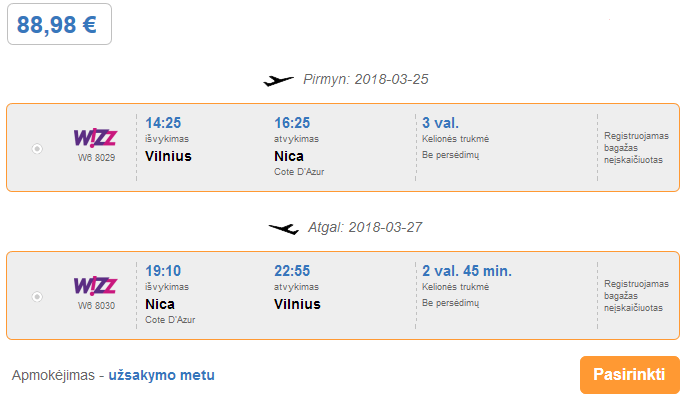Click the 14:25 departure time from Vilnius

point(163,123)
